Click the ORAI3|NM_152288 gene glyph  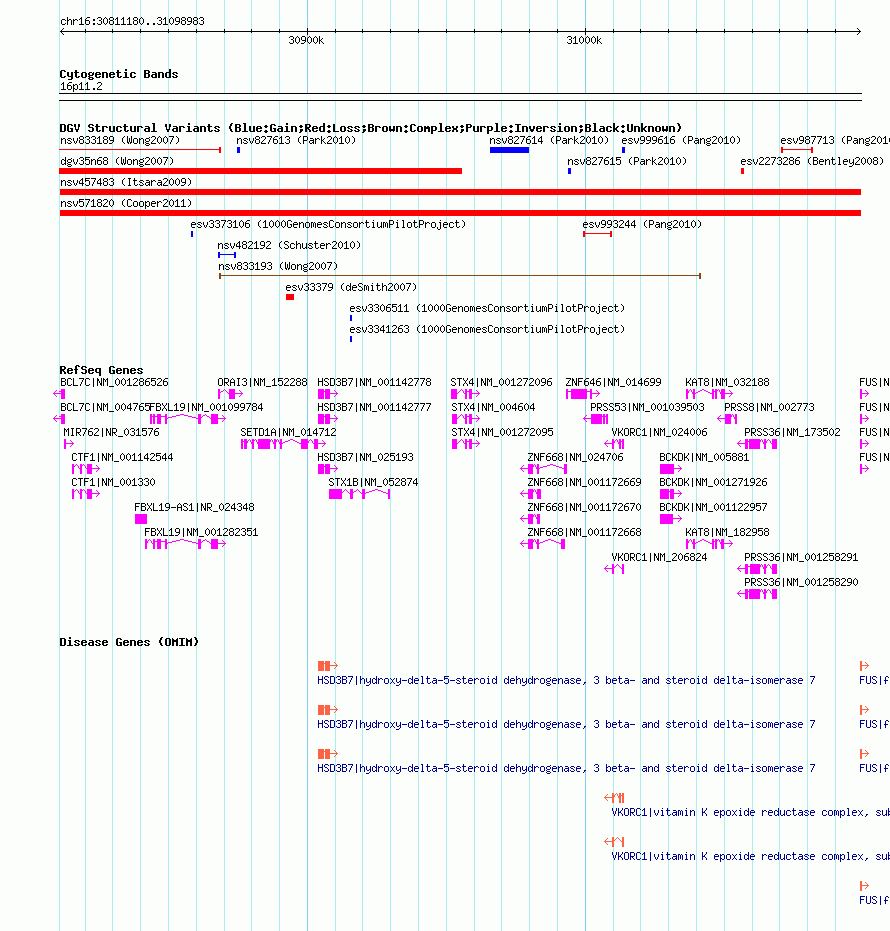[230, 394]
